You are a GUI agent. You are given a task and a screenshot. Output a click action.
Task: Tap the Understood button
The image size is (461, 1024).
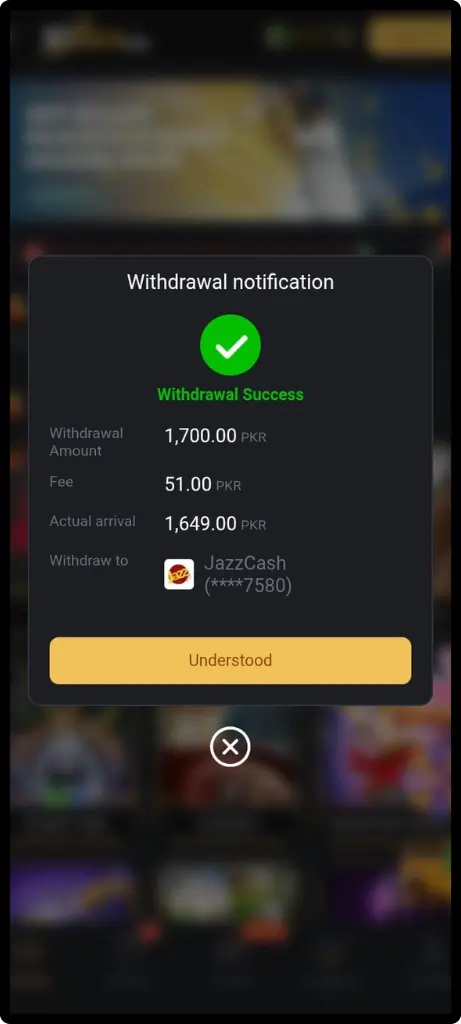[x=230, y=660]
